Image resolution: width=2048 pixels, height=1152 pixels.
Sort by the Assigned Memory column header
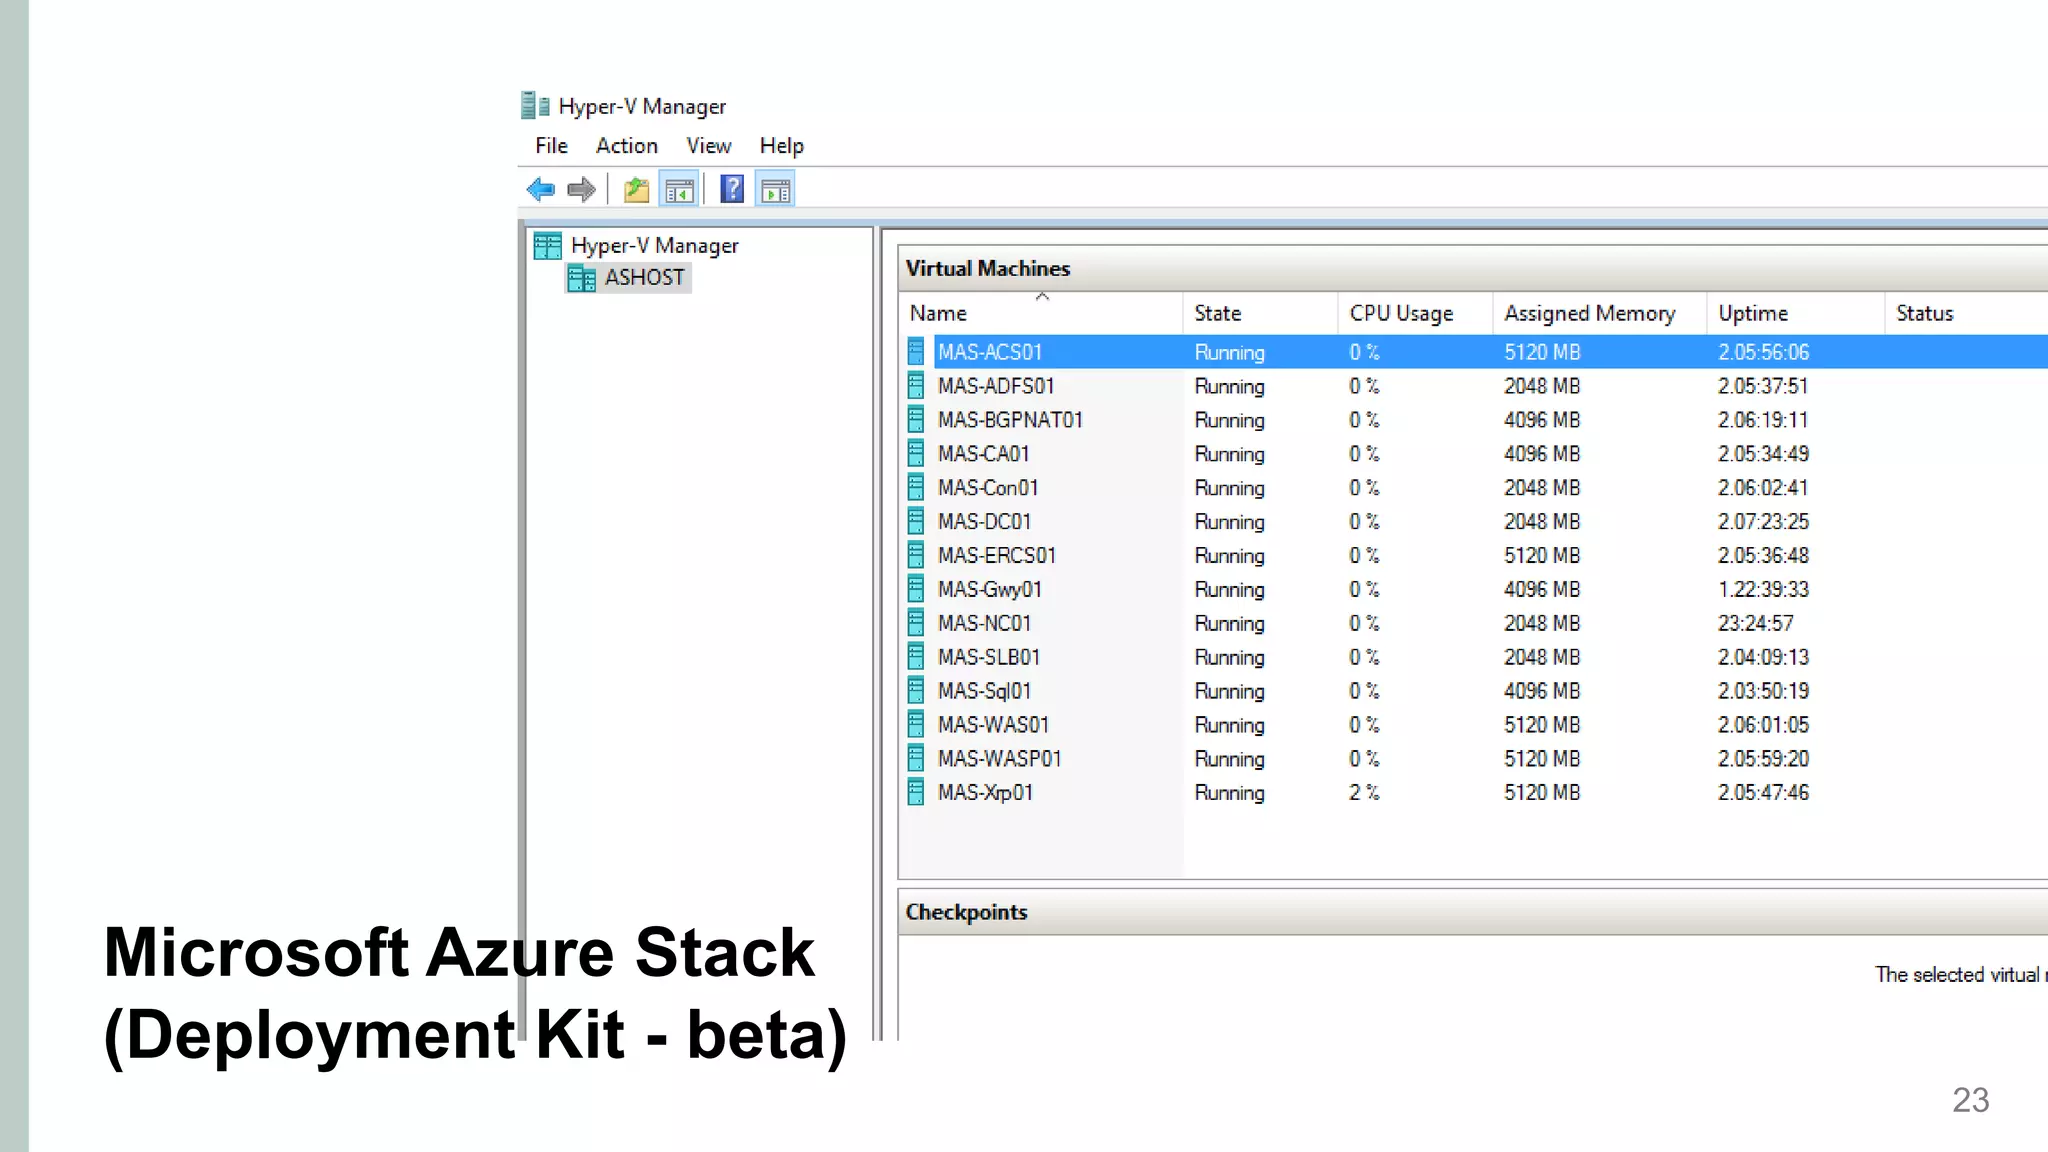(1600, 313)
